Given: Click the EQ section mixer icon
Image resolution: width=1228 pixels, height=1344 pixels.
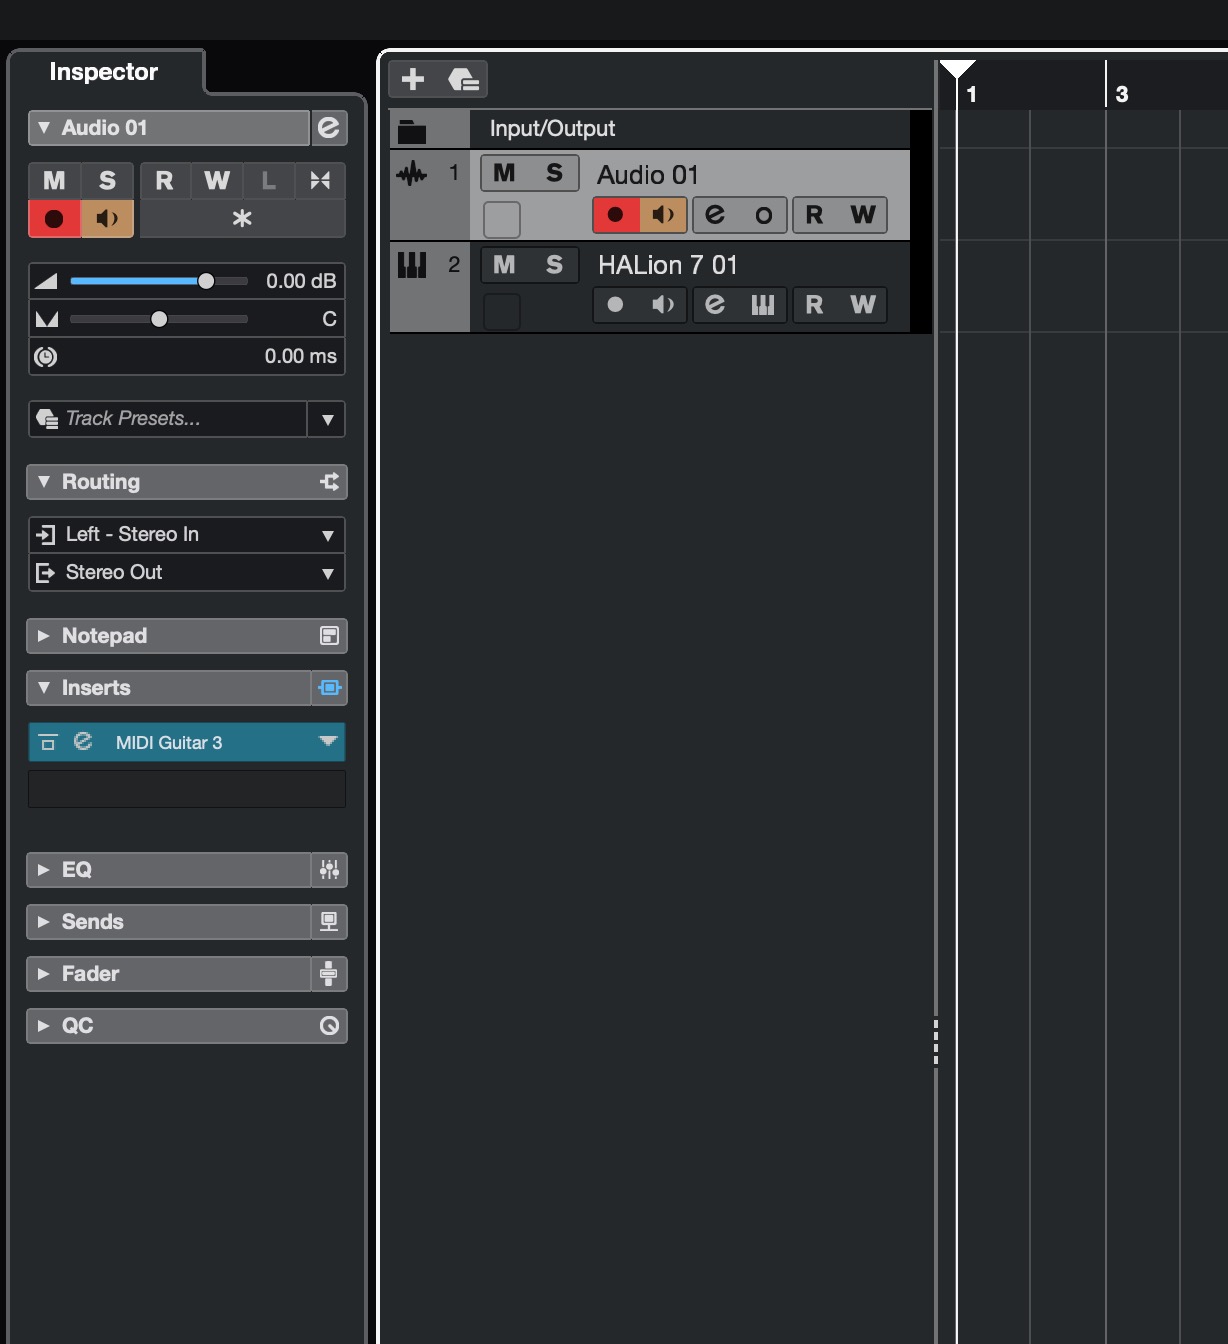Looking at the screenshot, I should (329, 870).
